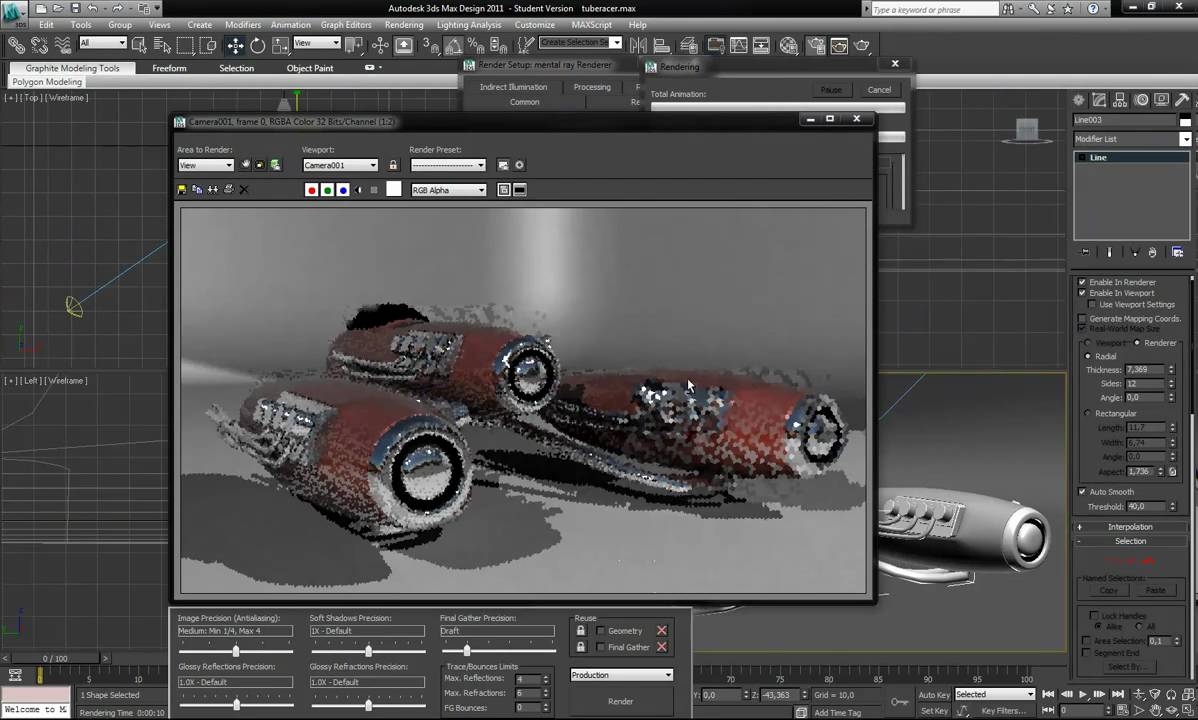Toggle Enable In Renderer checkbox
Viewport: 1198px width, 720px height.
[1082, 282]
